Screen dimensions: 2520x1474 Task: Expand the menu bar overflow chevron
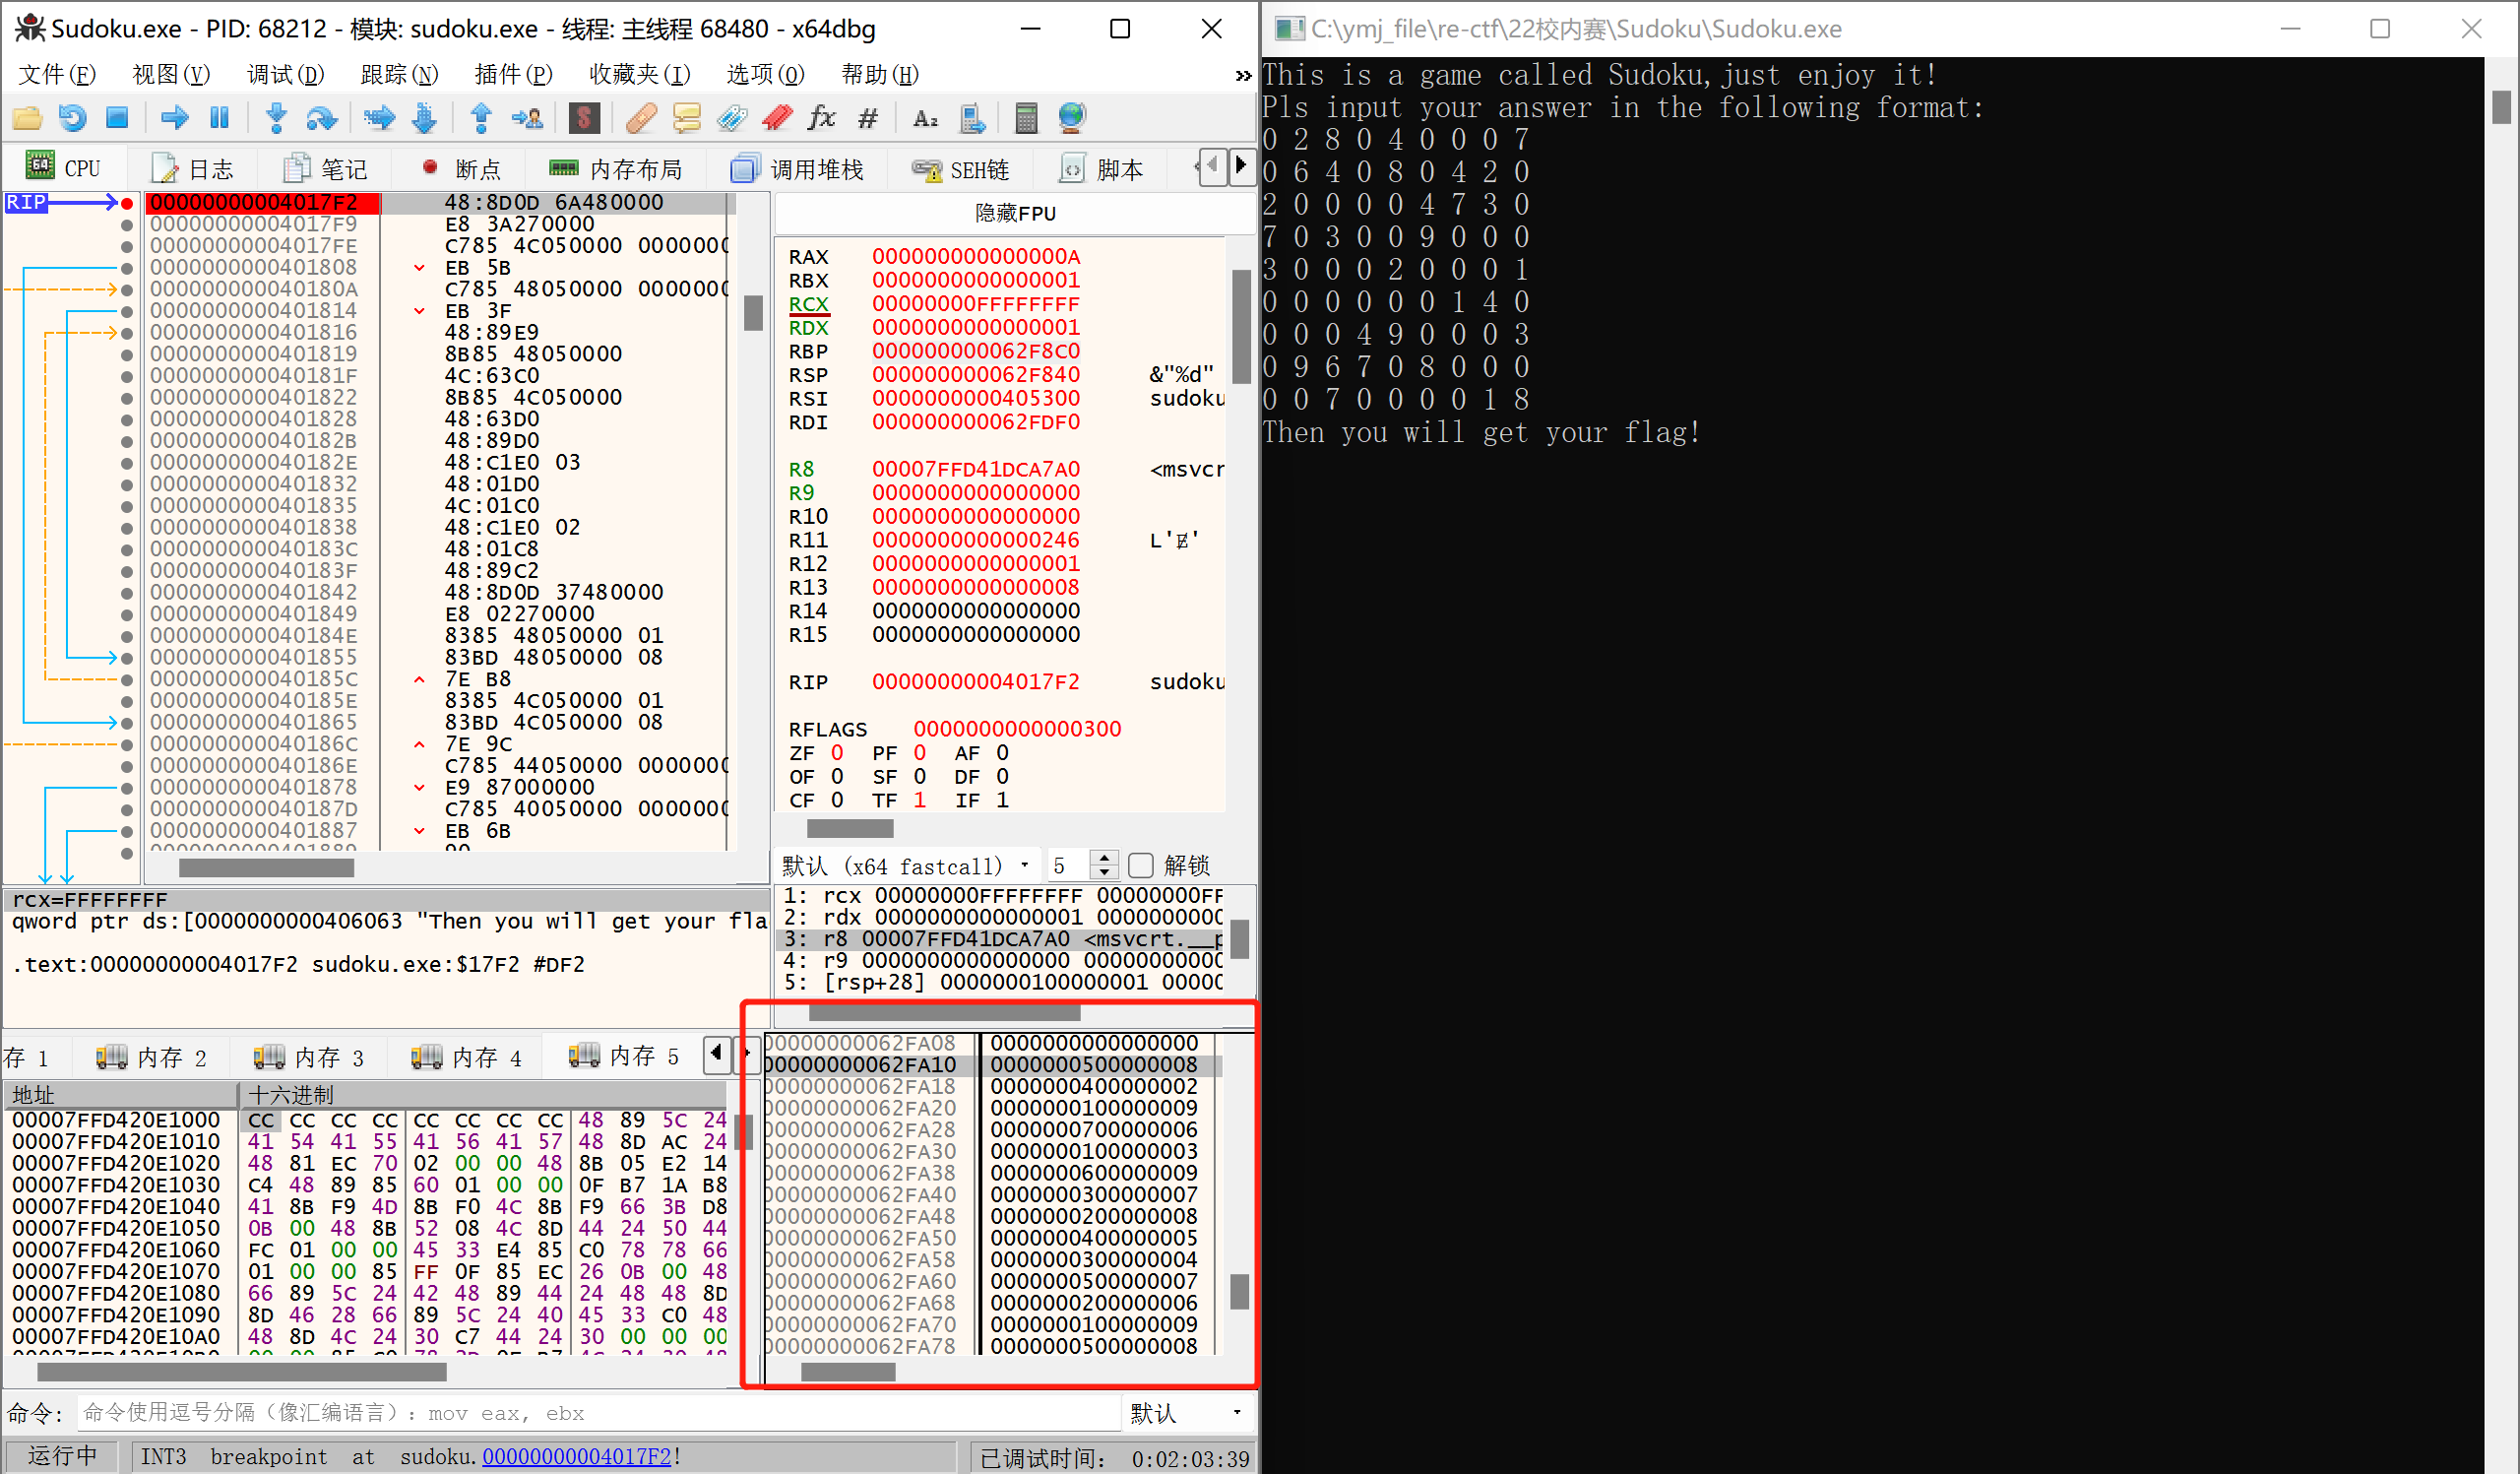1242,75
